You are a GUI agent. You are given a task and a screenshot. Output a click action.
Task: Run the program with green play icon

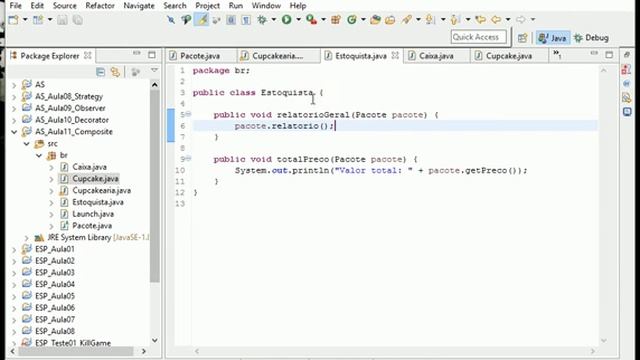(x=287, y=20)
